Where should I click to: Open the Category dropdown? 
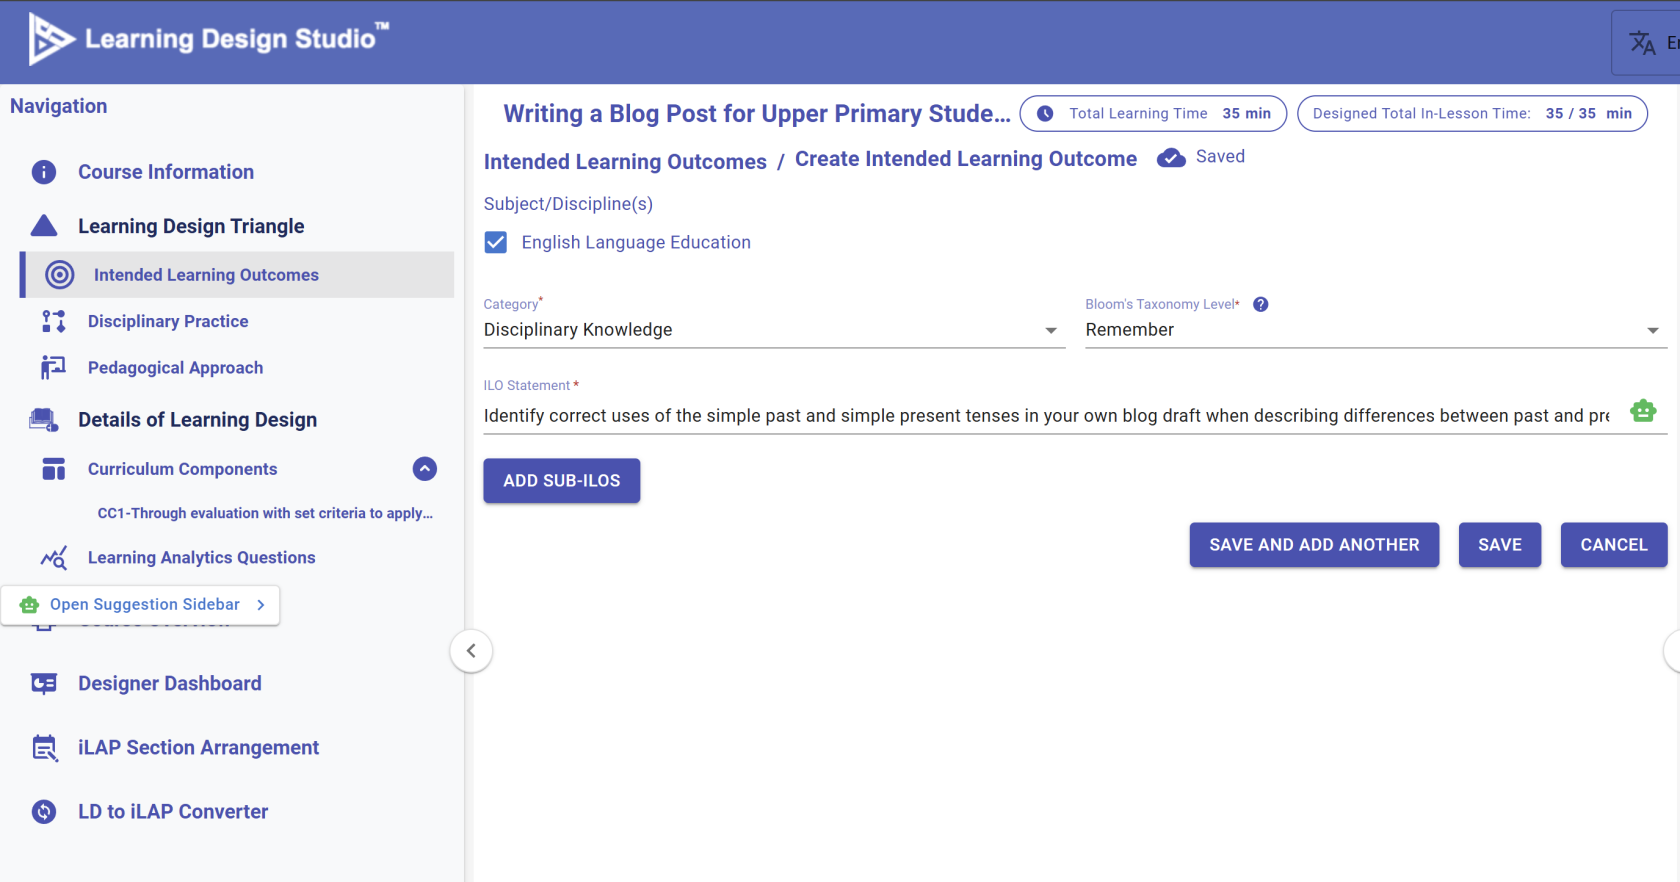(x=774, y=330)
